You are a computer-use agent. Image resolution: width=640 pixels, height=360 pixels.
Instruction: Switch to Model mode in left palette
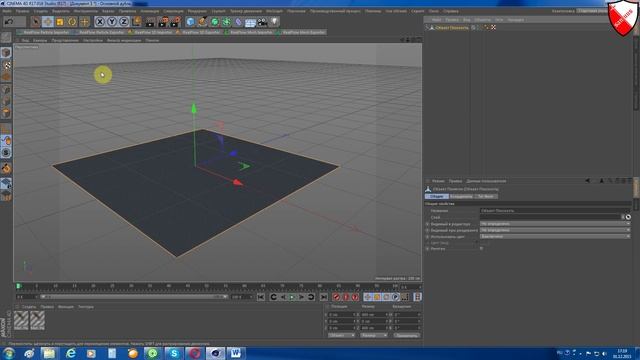pyautogui.click(x=6, y=53)
